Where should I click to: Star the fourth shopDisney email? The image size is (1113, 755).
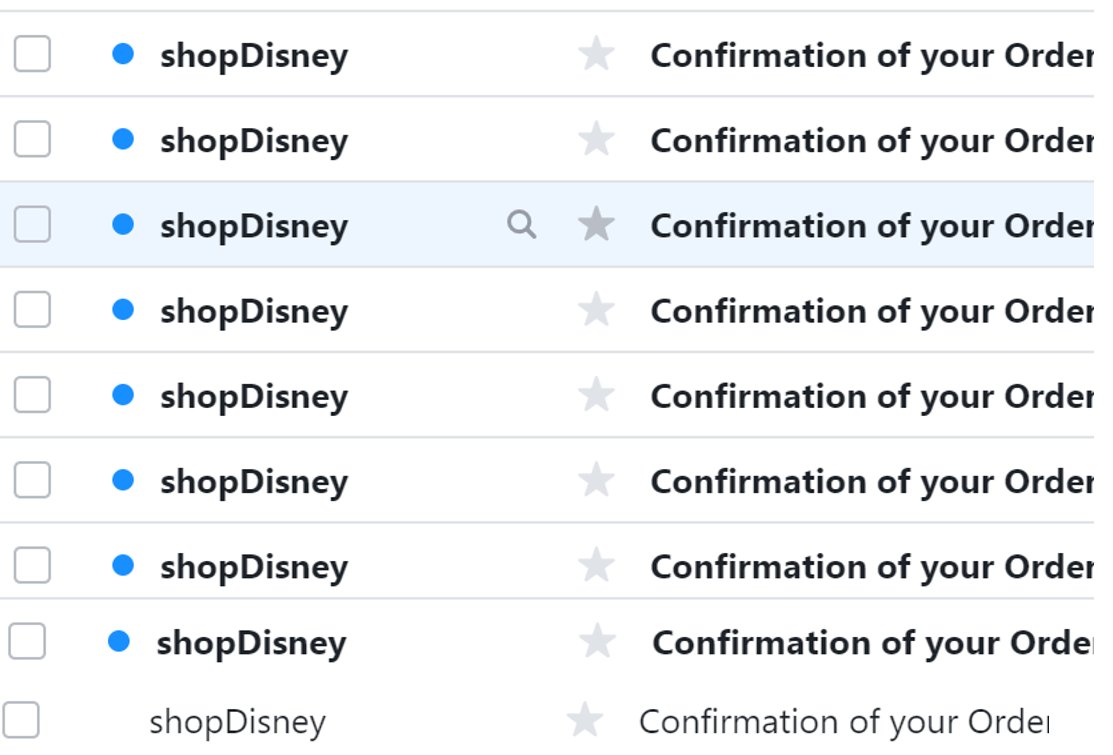596,309
